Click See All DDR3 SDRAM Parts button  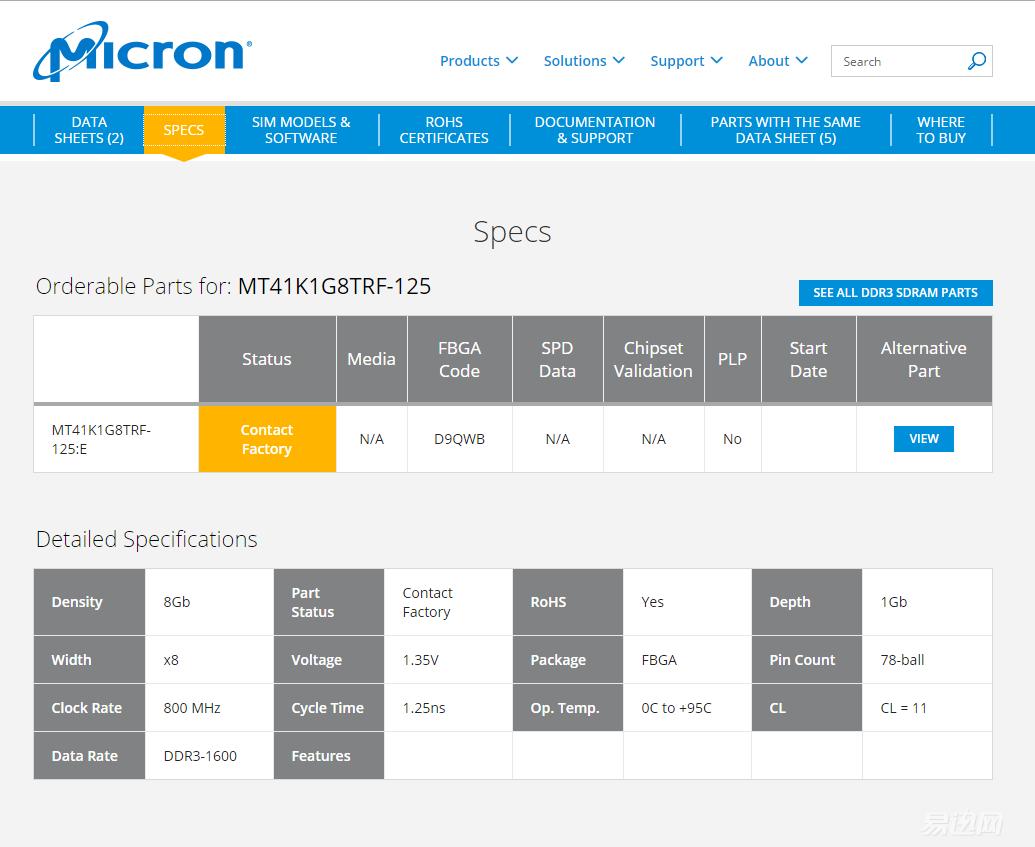point(895,292)
